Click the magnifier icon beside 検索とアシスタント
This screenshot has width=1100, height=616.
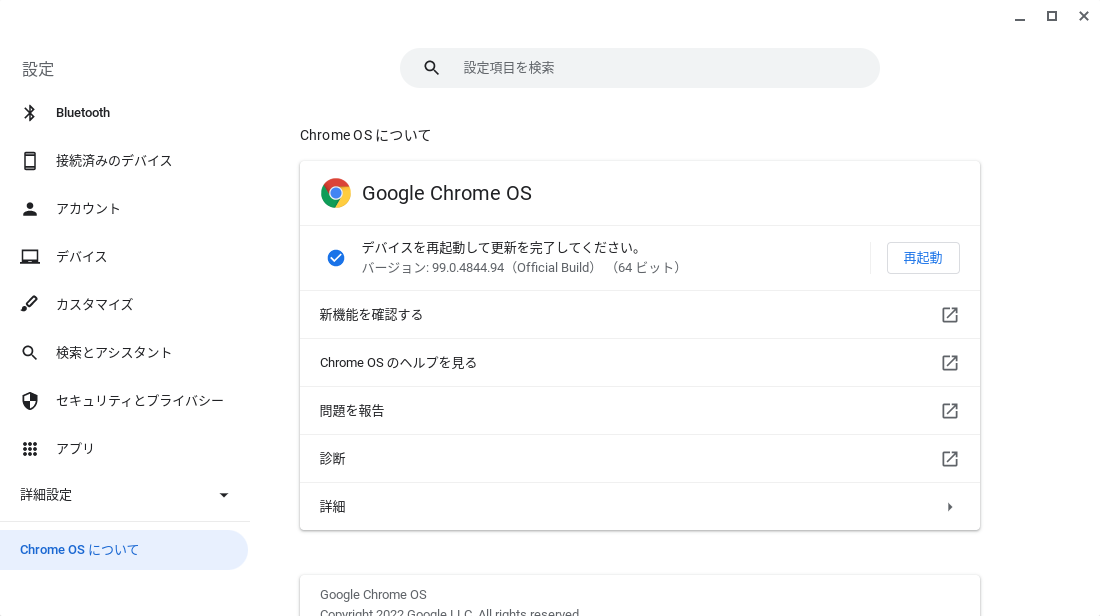(x=29, y=353)
